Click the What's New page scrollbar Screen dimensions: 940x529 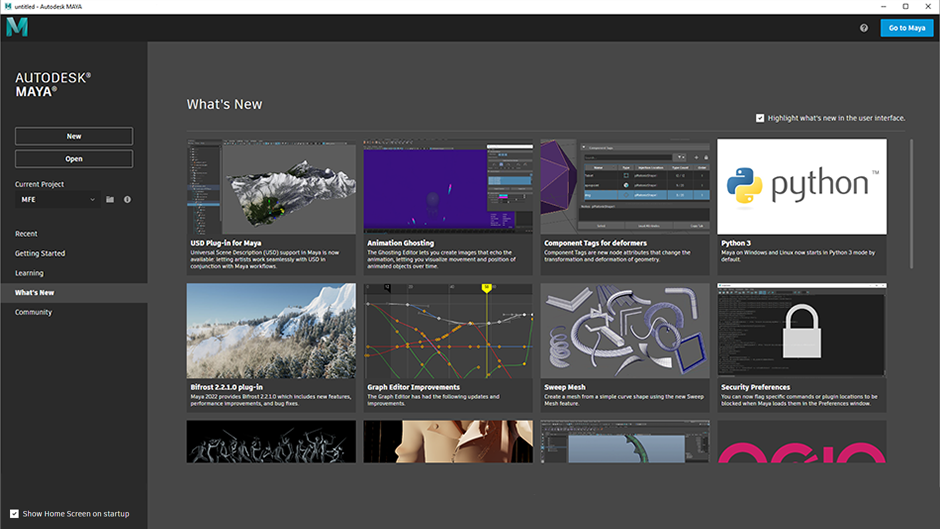911,204
